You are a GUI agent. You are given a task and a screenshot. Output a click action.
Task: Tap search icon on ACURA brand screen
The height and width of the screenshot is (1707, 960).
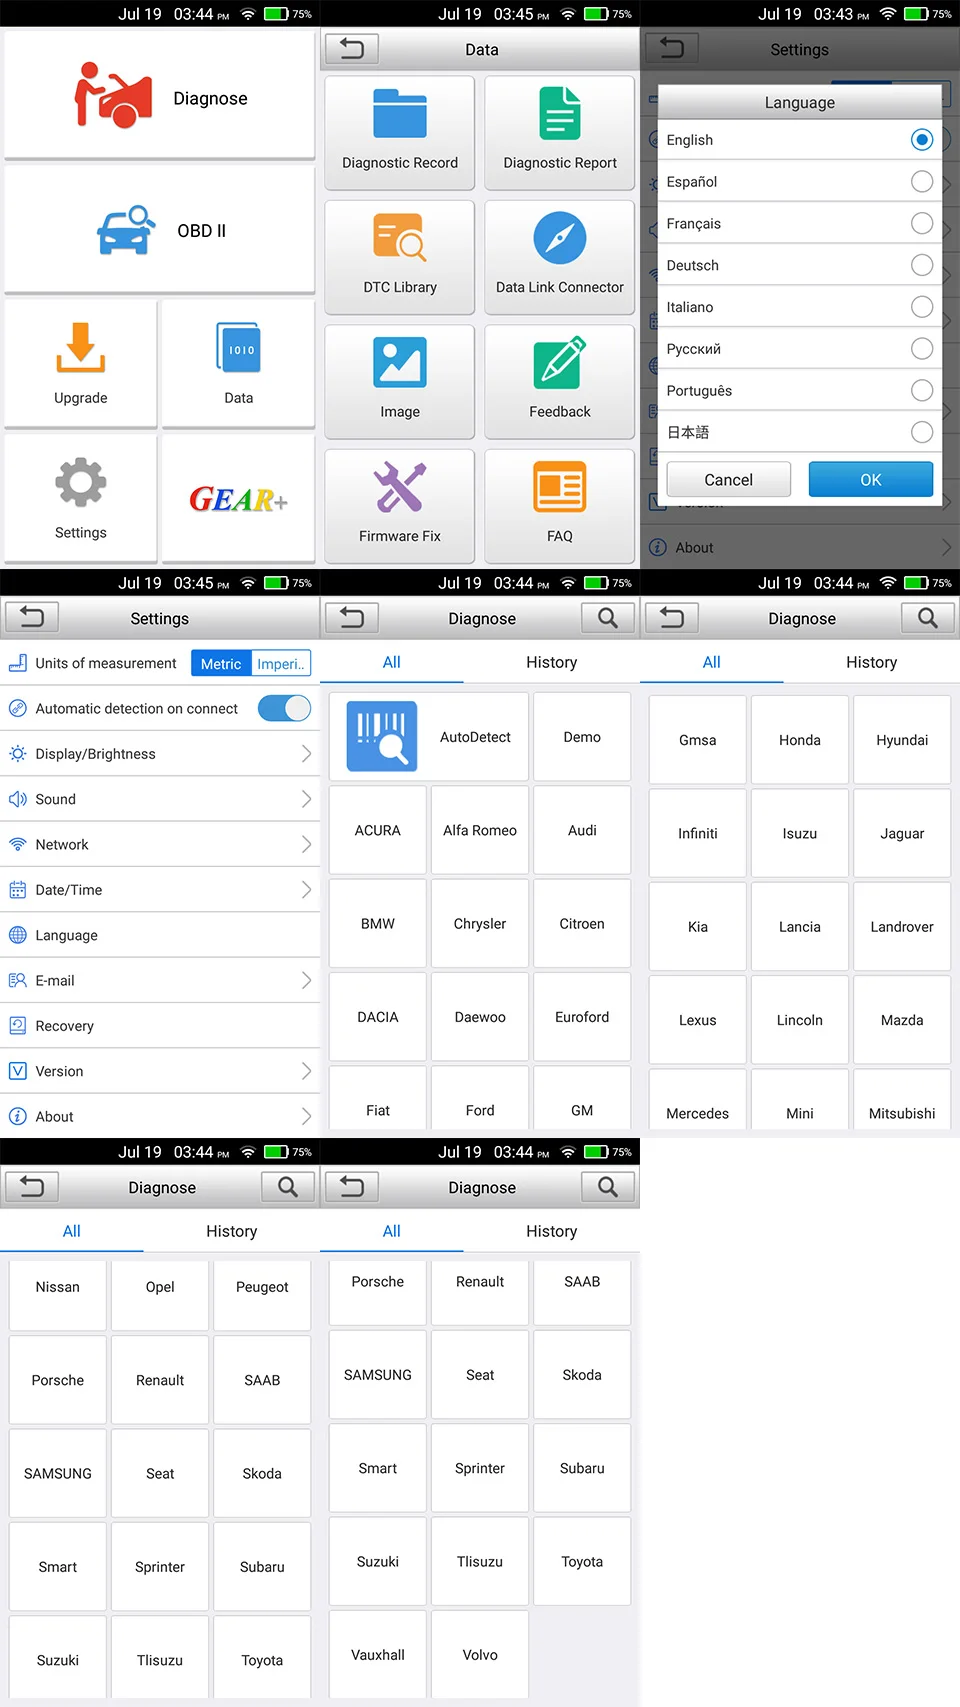coord(608,618)
